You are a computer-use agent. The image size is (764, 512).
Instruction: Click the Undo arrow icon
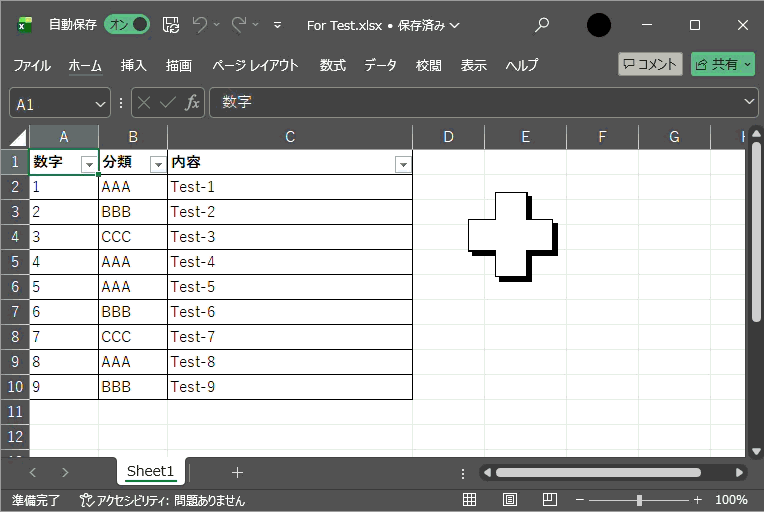click(x=200, y=25)
